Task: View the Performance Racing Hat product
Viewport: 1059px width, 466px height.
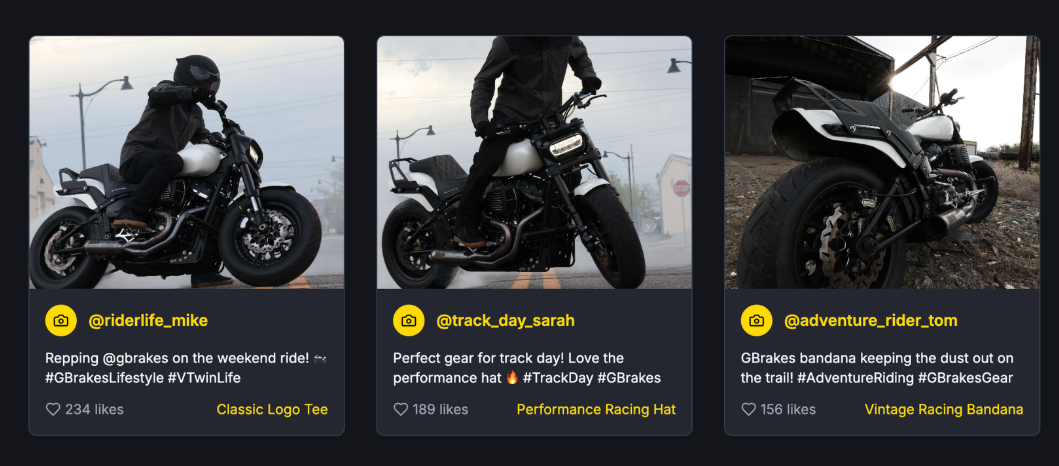Action: 596,409
